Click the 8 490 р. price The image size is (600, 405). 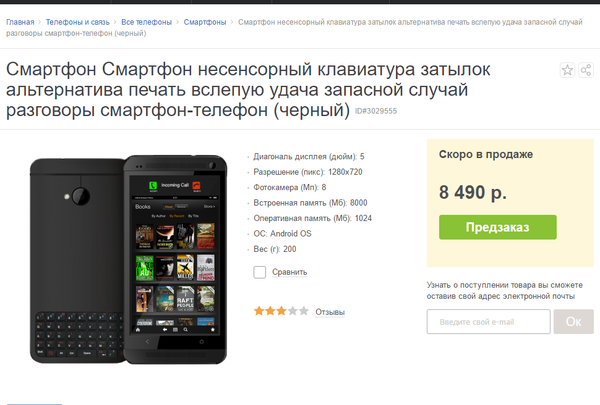pos(473,192)
